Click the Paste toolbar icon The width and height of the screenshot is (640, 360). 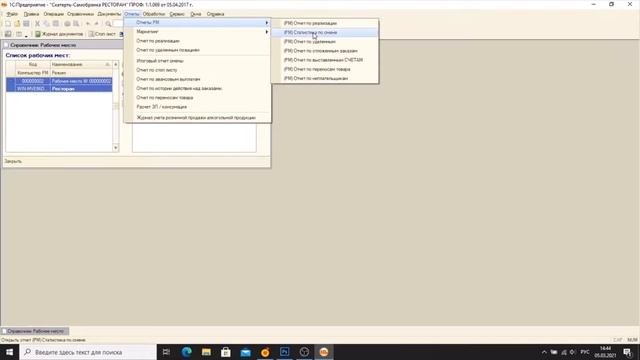coord(56,24)
